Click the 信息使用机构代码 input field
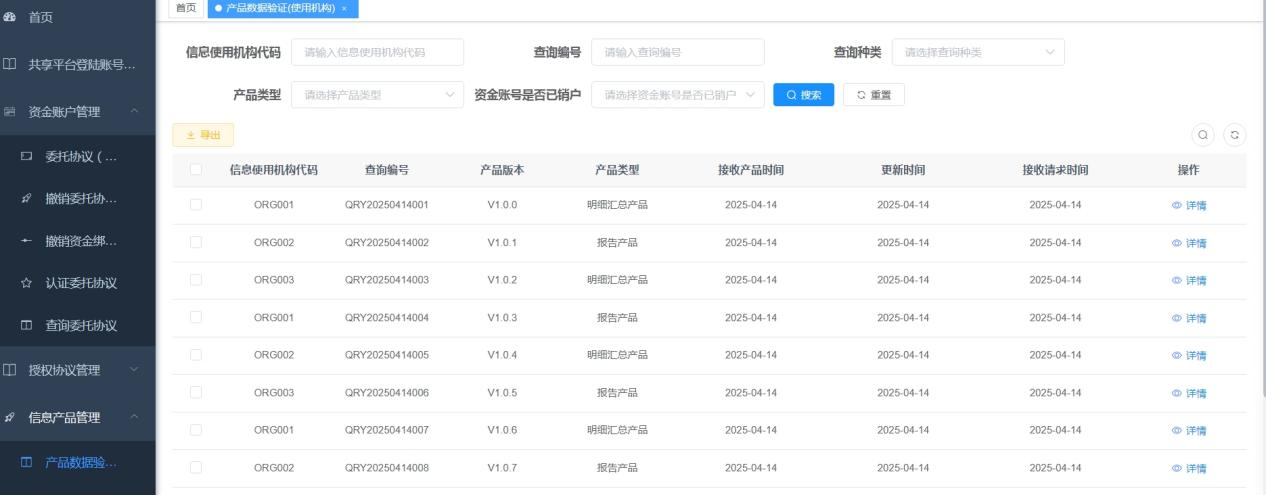The height and width of the screenshot is (495, 1266). [x=377, y=52]
